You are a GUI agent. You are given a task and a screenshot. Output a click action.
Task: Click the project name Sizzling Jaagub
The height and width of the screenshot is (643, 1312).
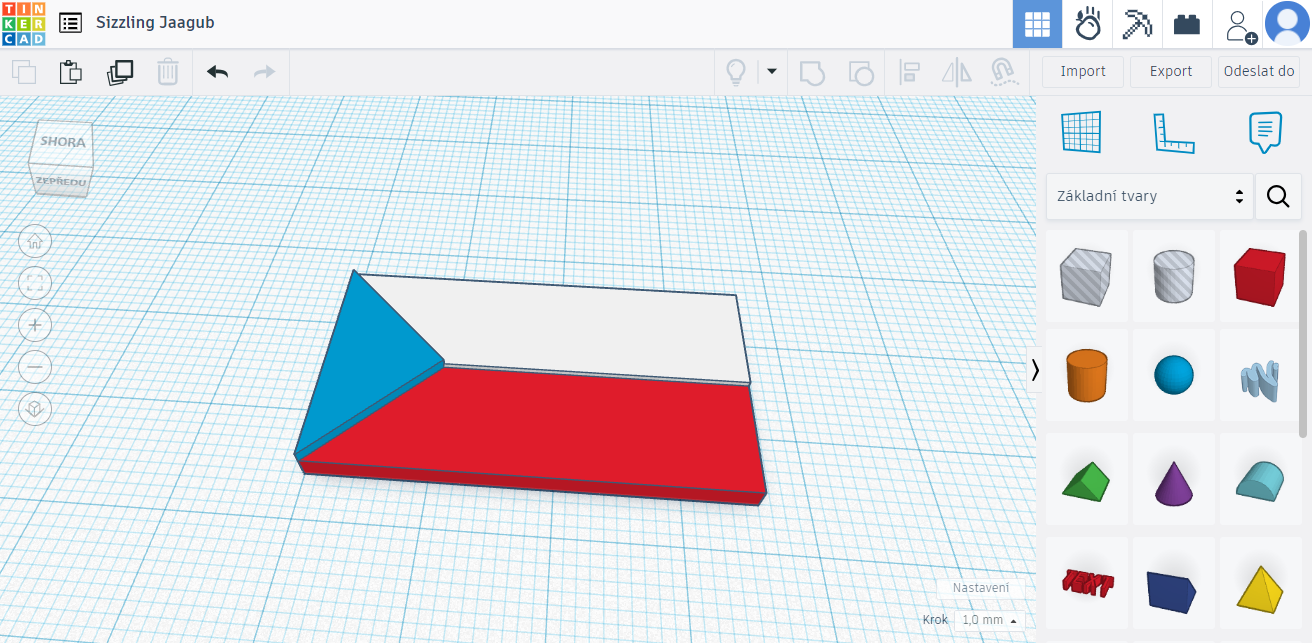pyautogui.click(x=155, y=23)
